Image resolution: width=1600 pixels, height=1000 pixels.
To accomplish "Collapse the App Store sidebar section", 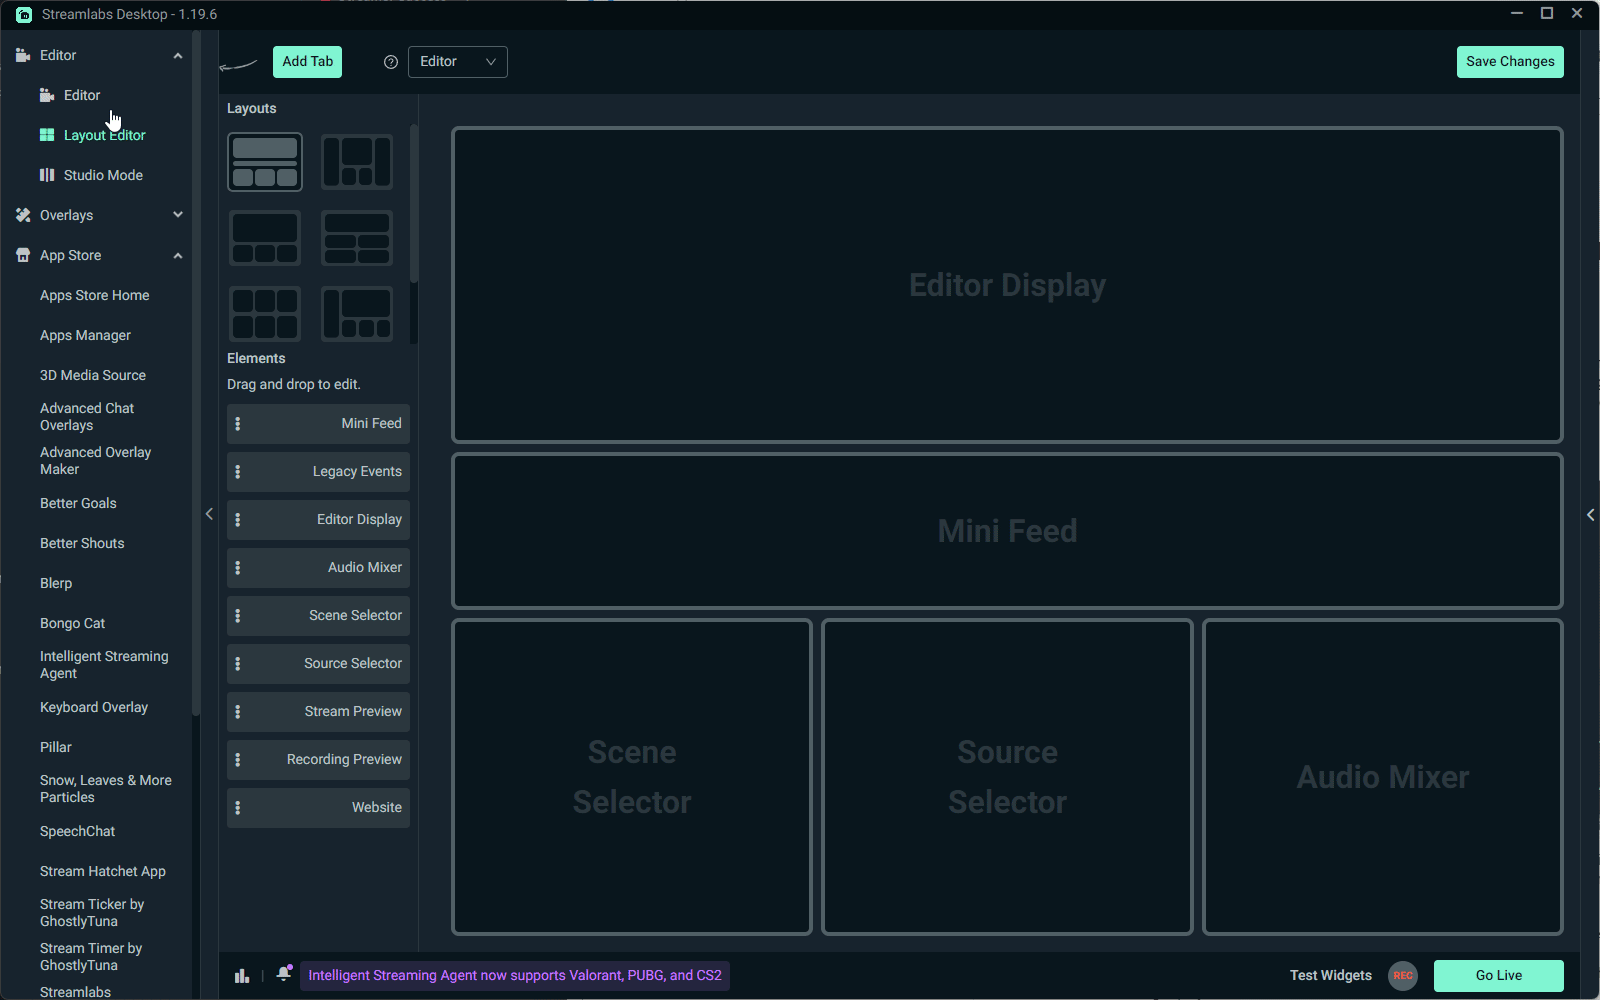I will 178,255.
